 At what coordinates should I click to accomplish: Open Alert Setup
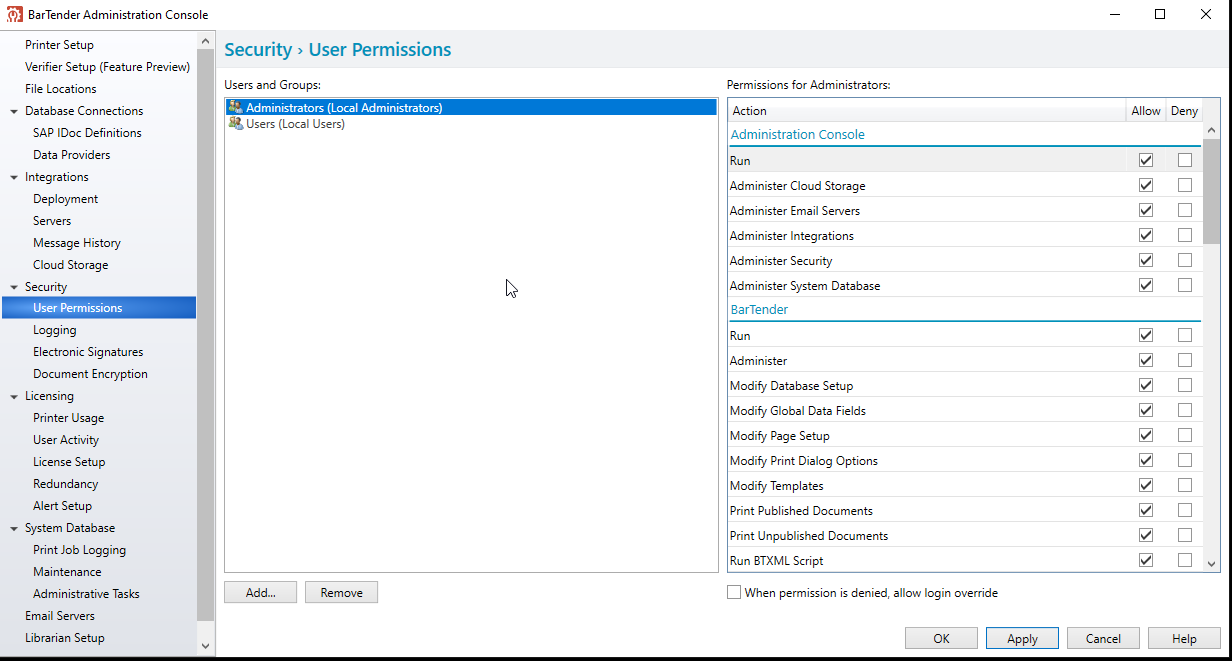(62, 506)
